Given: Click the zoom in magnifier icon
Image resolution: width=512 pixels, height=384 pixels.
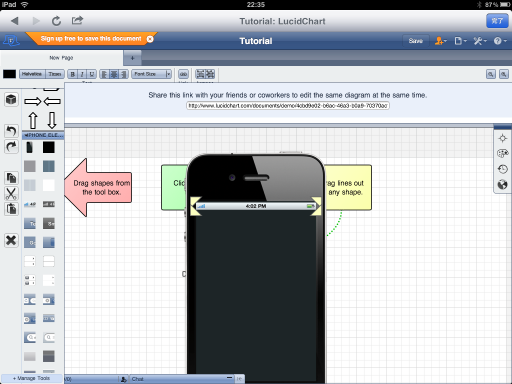Looking at the screenshot, I should point(491,74).
